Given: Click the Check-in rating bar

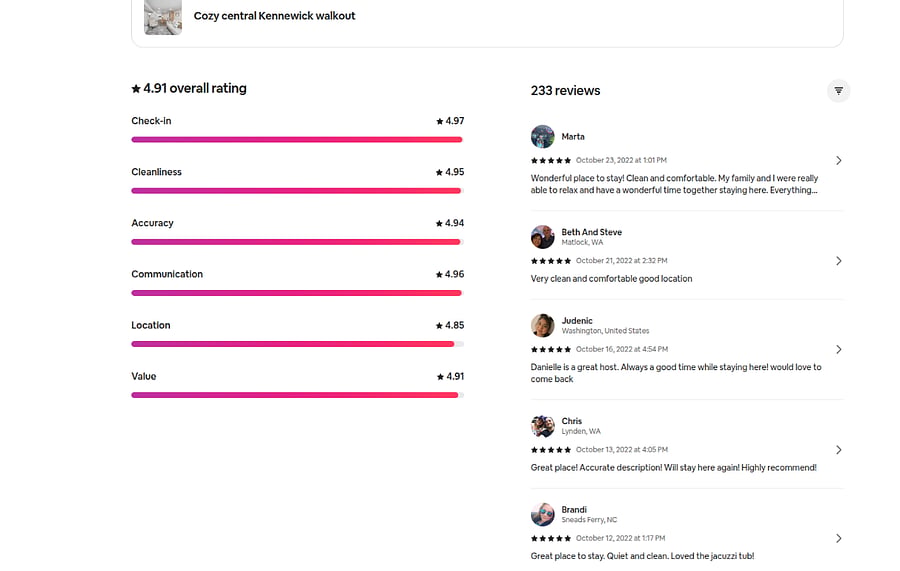Looking at the screenshot, I should (297, 139).
